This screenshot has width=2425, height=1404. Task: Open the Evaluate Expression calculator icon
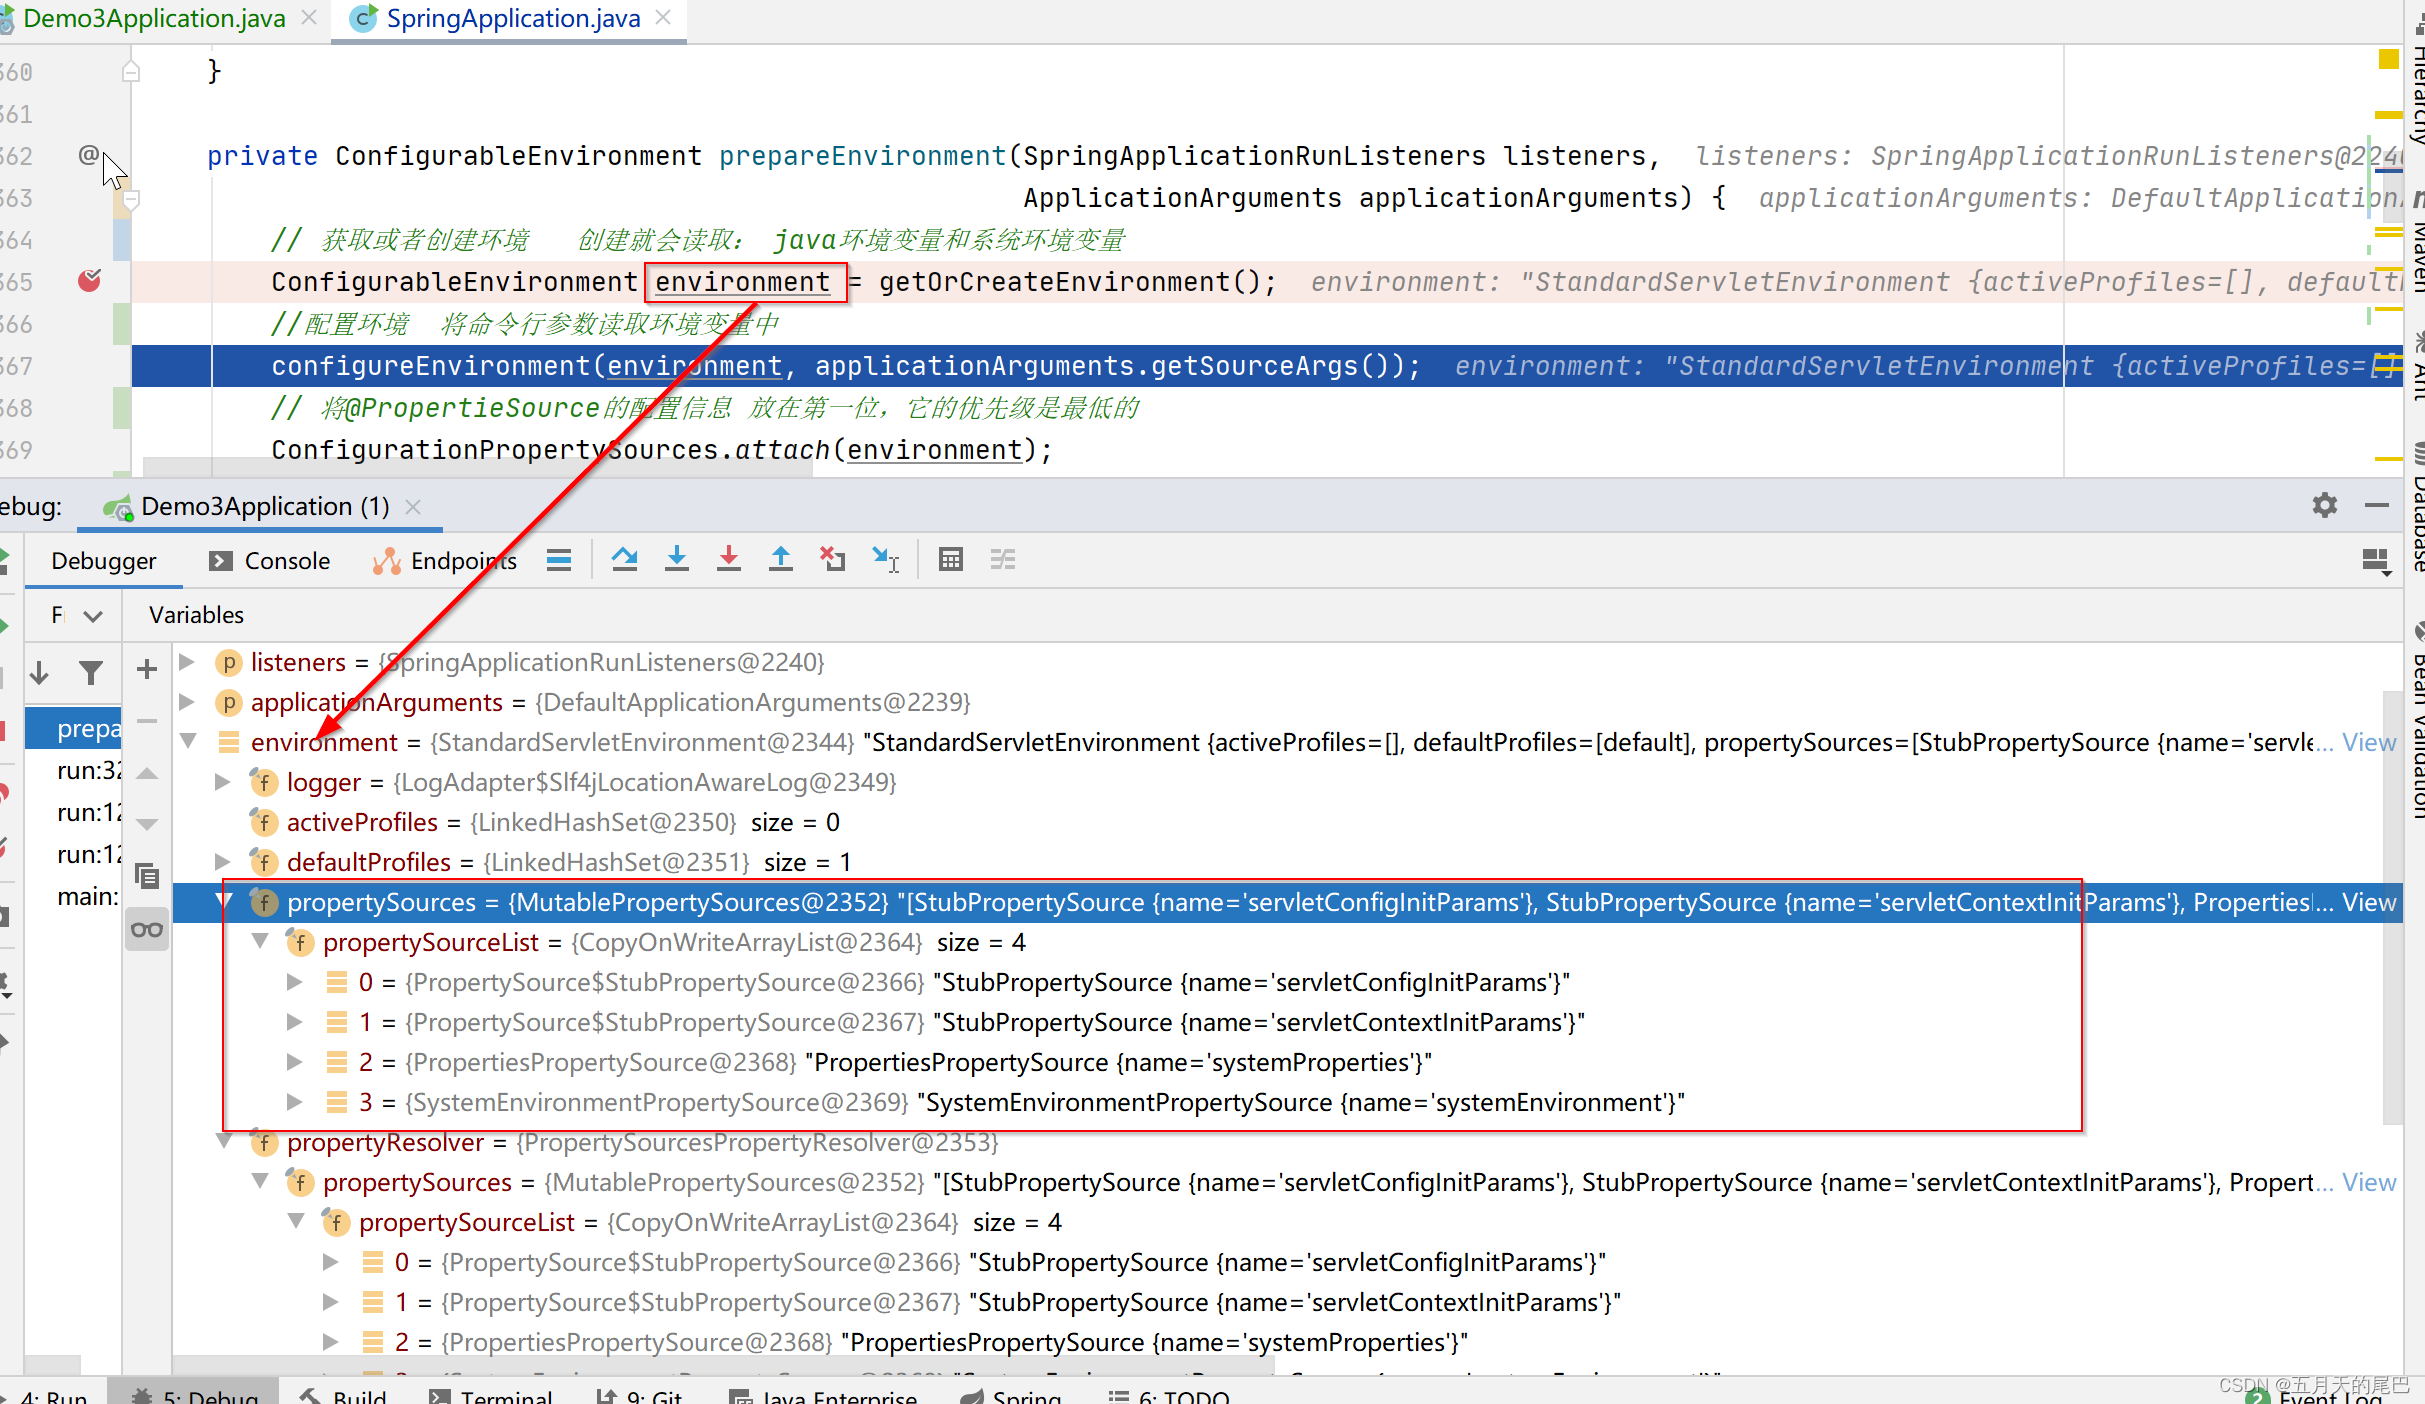point(950,559)
